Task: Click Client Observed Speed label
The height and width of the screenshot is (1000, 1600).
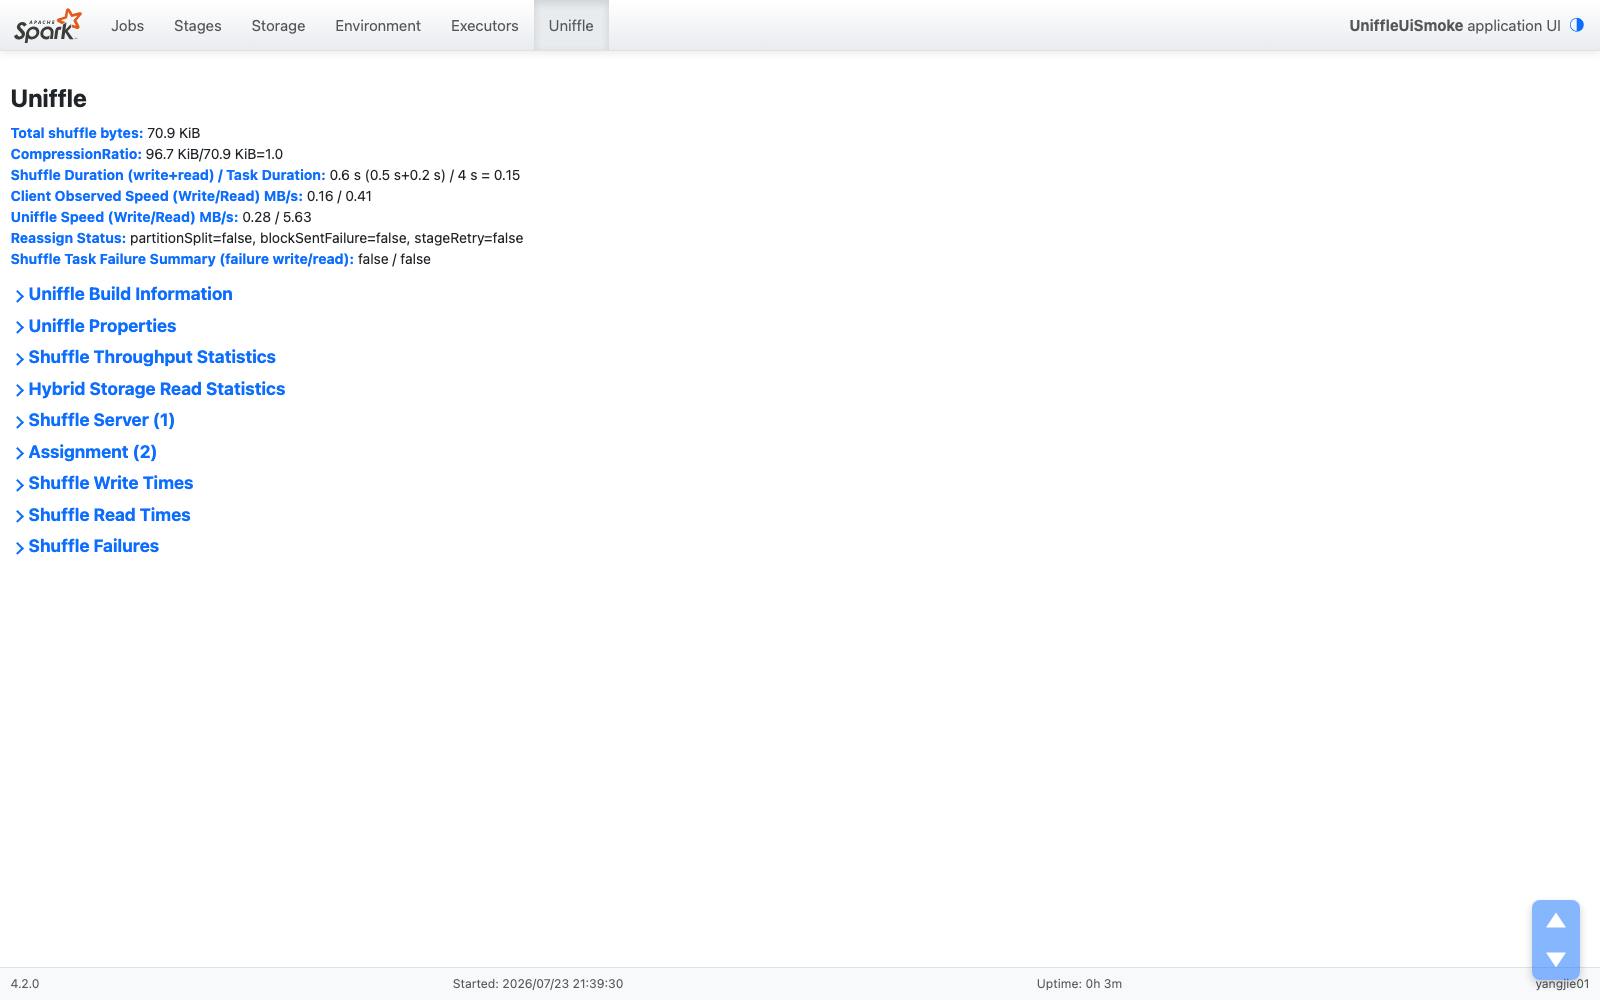Action: [157, 196]
